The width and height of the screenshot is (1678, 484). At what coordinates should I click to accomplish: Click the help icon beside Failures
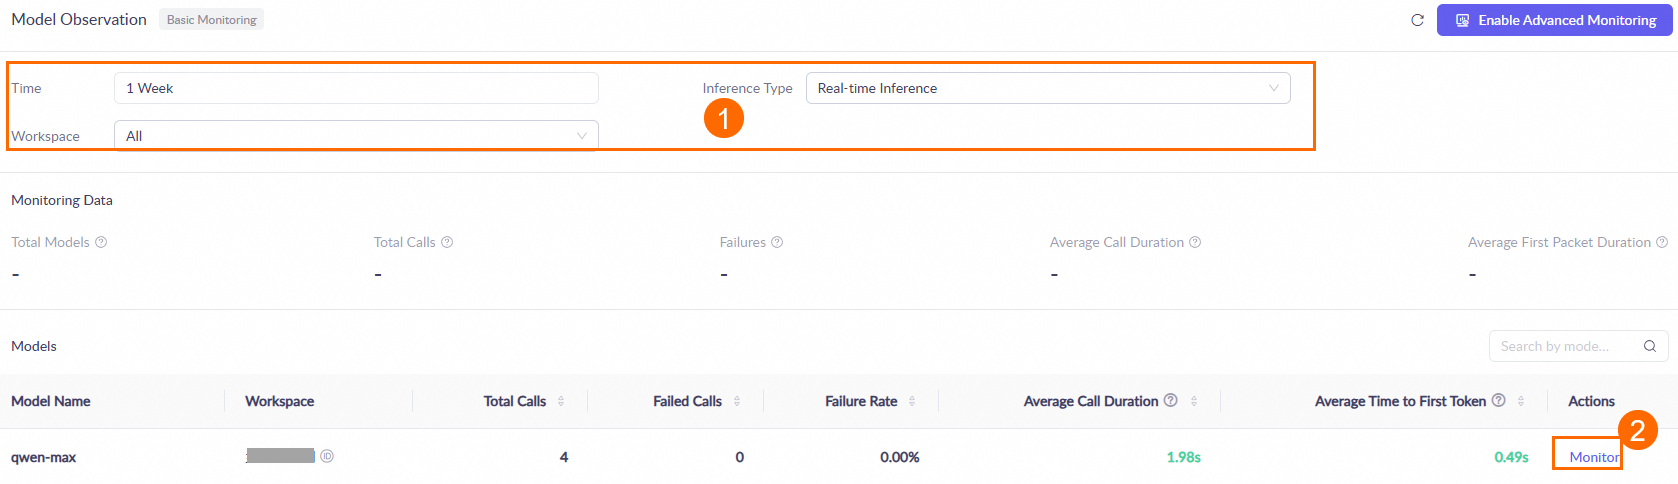(x=777, y=242)
